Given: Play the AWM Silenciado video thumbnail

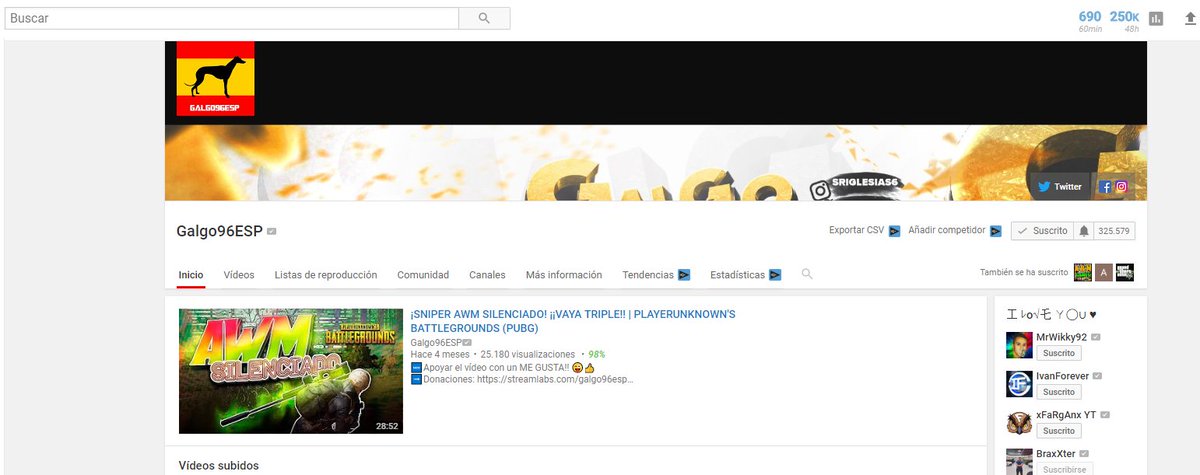Looking at the screenshot, I should coord(291,371).
